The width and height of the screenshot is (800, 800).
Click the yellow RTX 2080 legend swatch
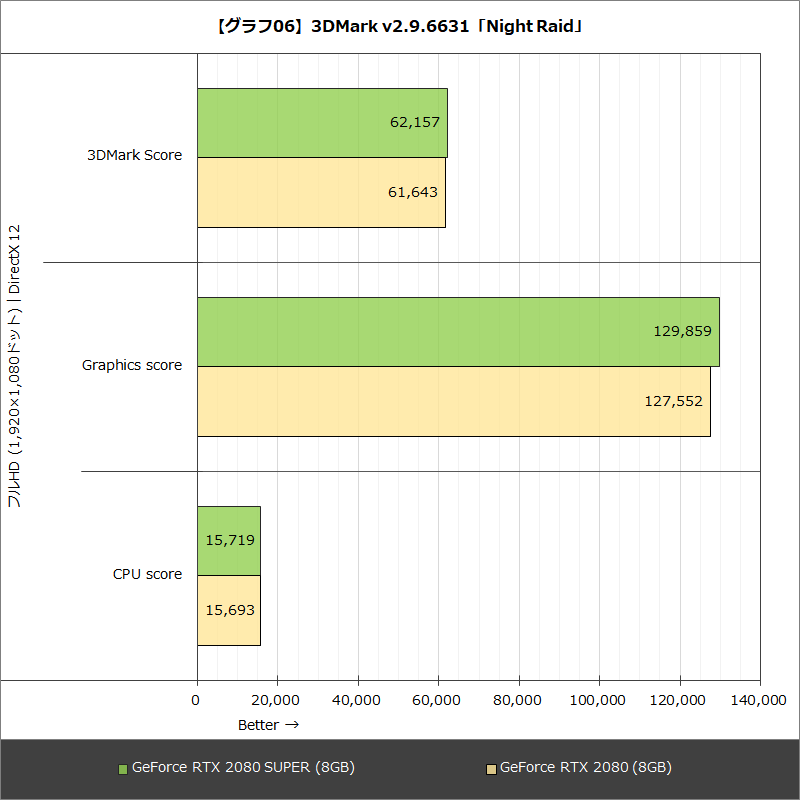point(493,767)
